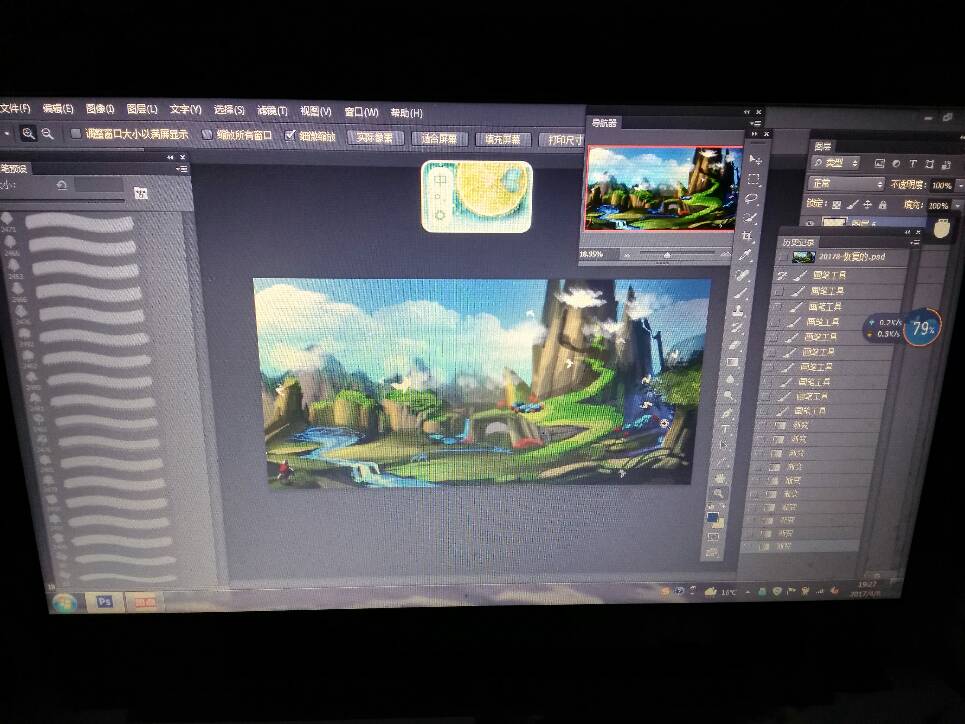Select the Zoom tool in the toolbox
Screen dimensions: 965x724
pyautogui.click(x=718, y=493)
